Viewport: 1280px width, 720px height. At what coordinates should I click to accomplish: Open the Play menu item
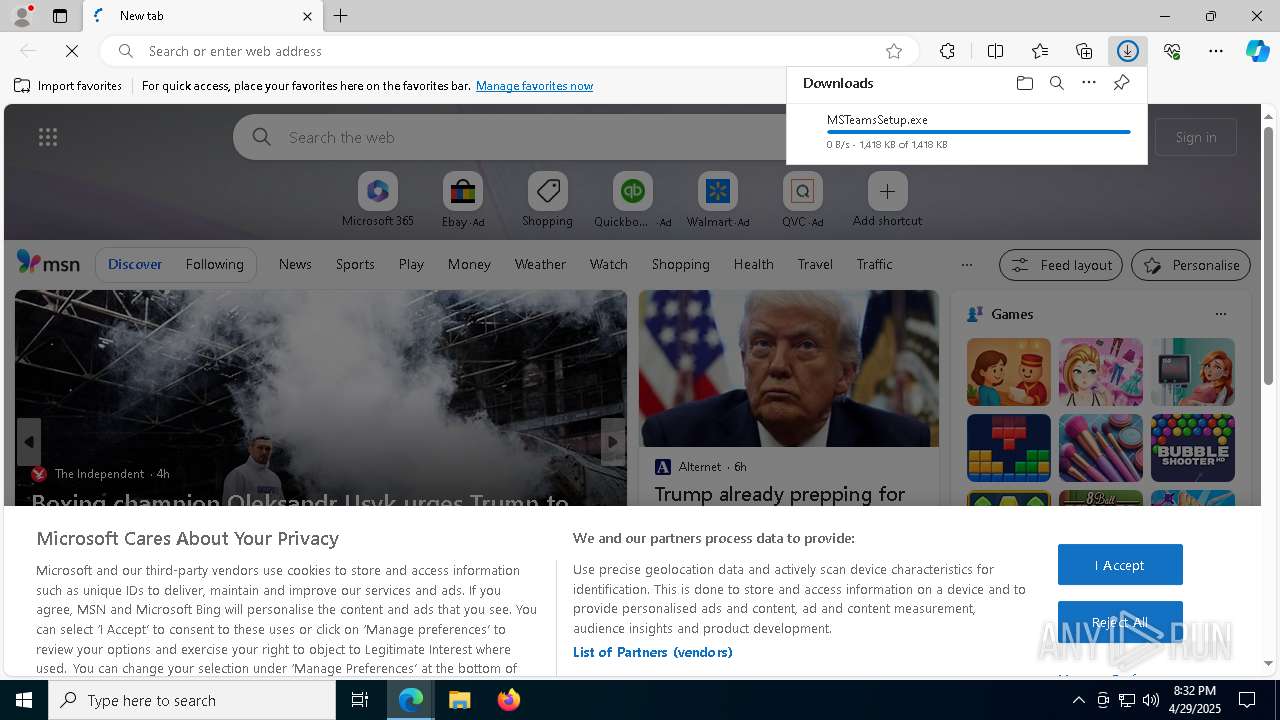411,264
